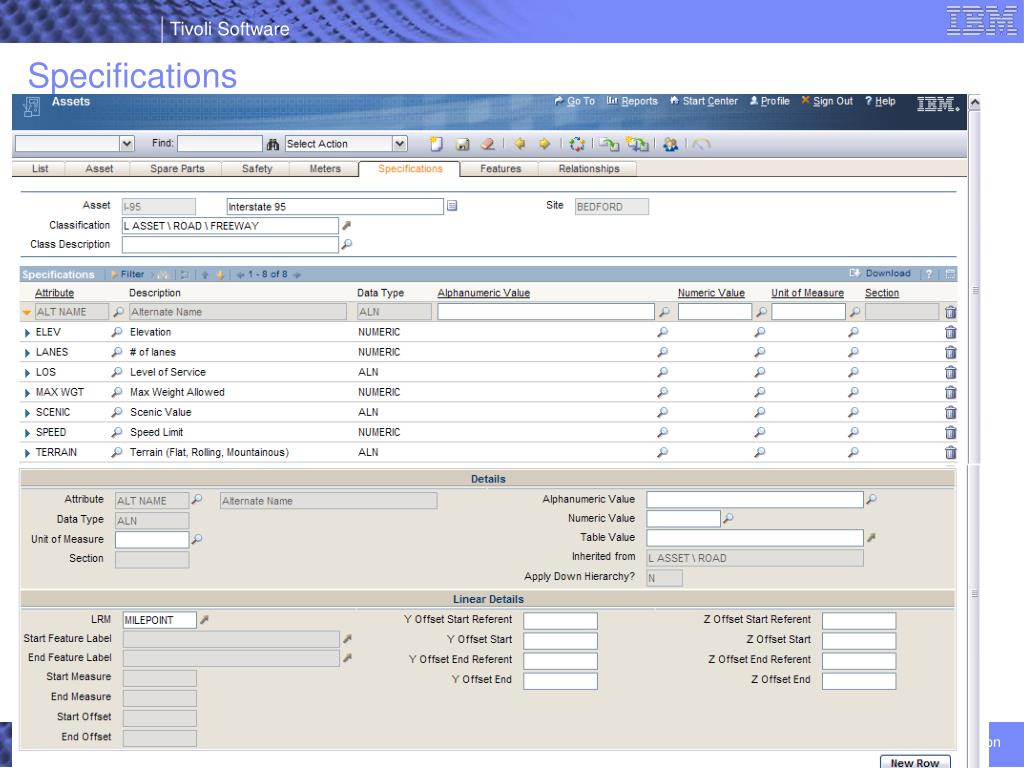Click the Table Value detail menu icon
Viewport: 1024px width, 768px height.
point(871,537)
